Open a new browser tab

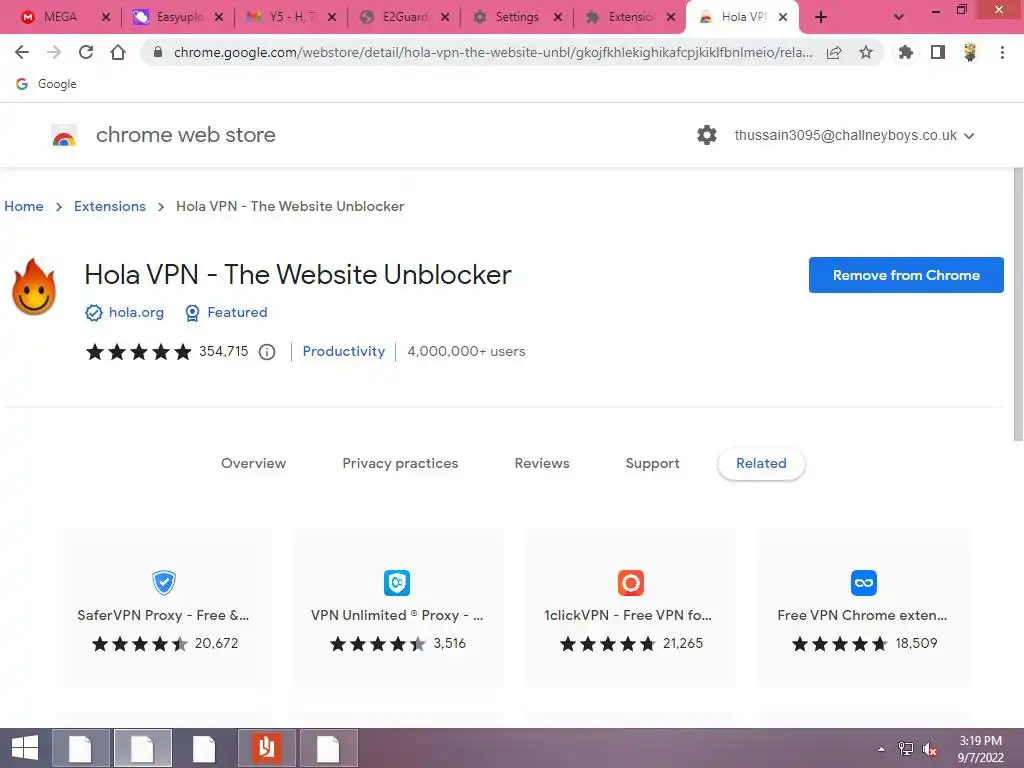coord(821,17)
